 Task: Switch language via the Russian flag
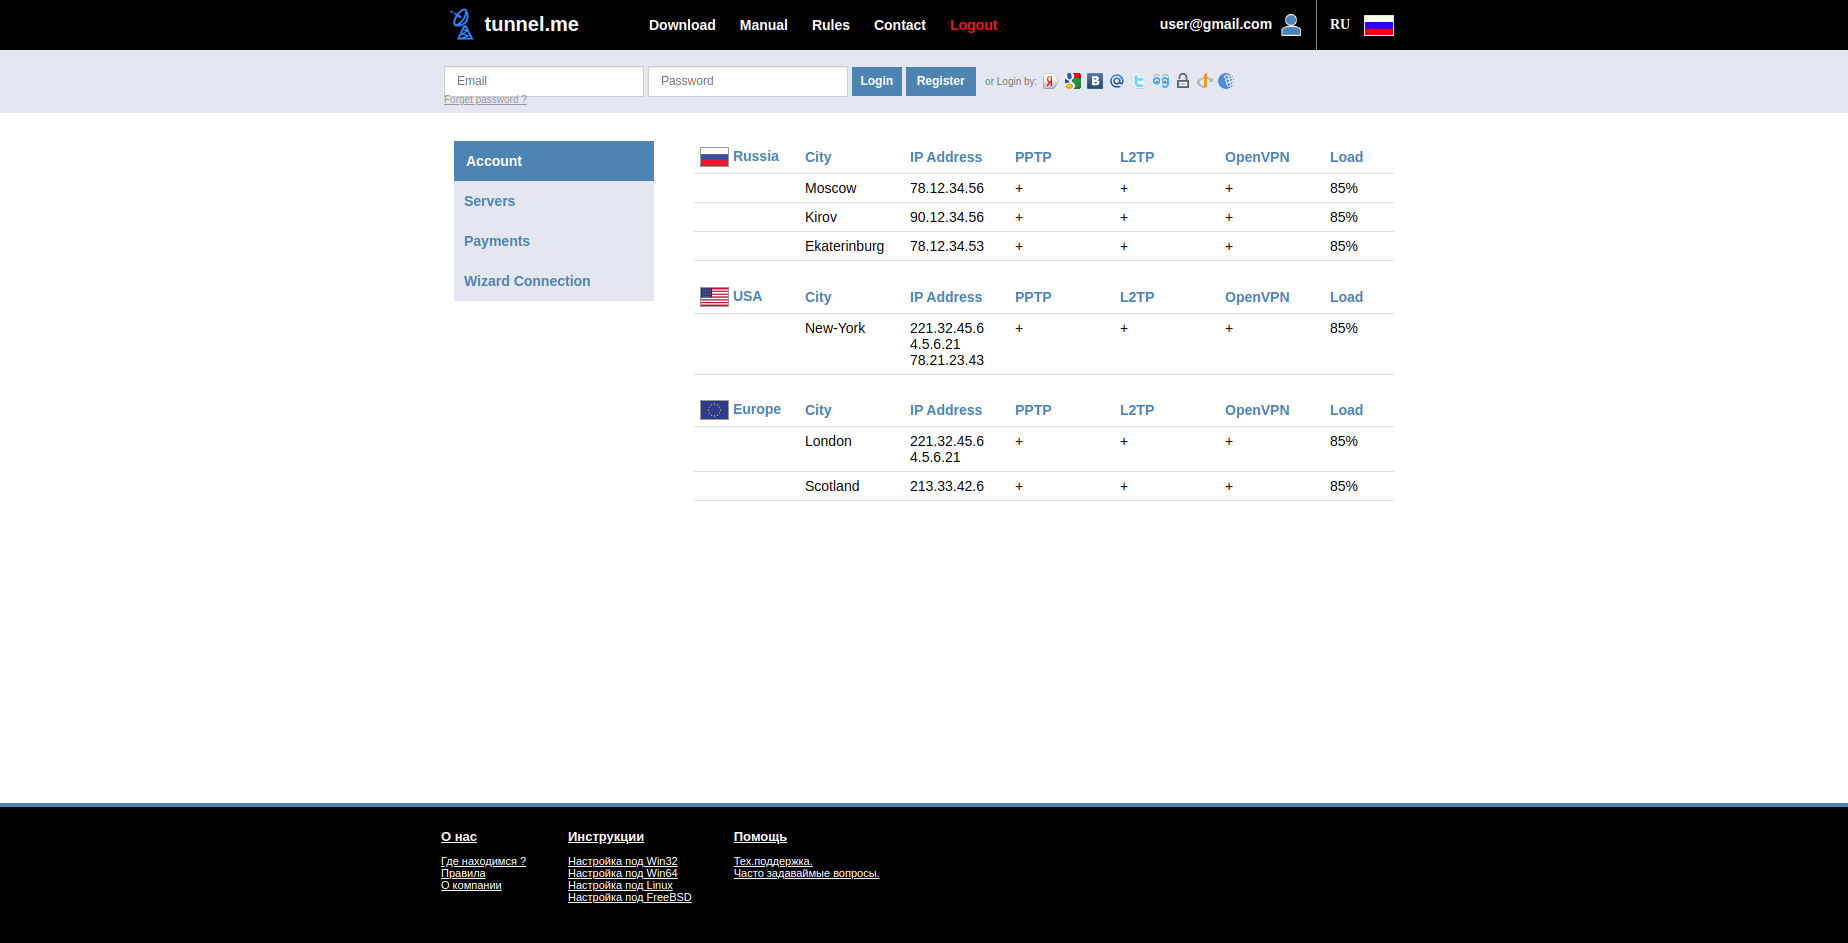click(1379, 25)
